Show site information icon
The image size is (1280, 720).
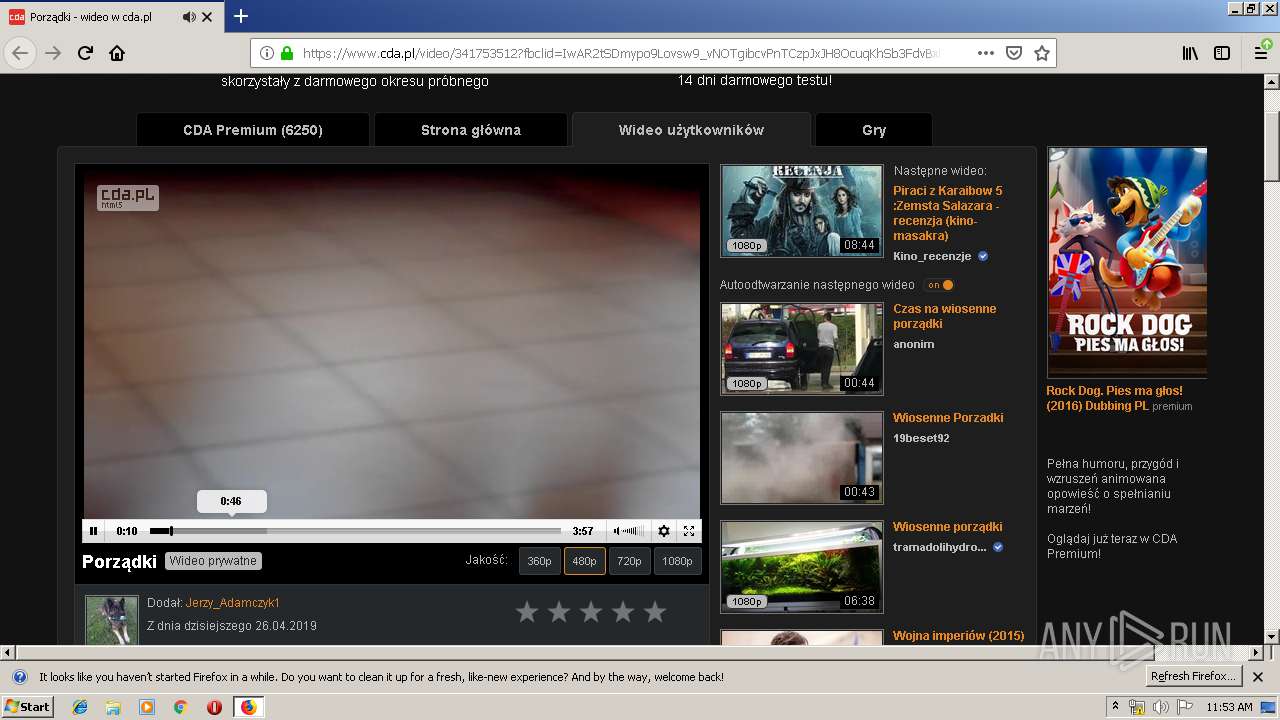click(267, 53)
